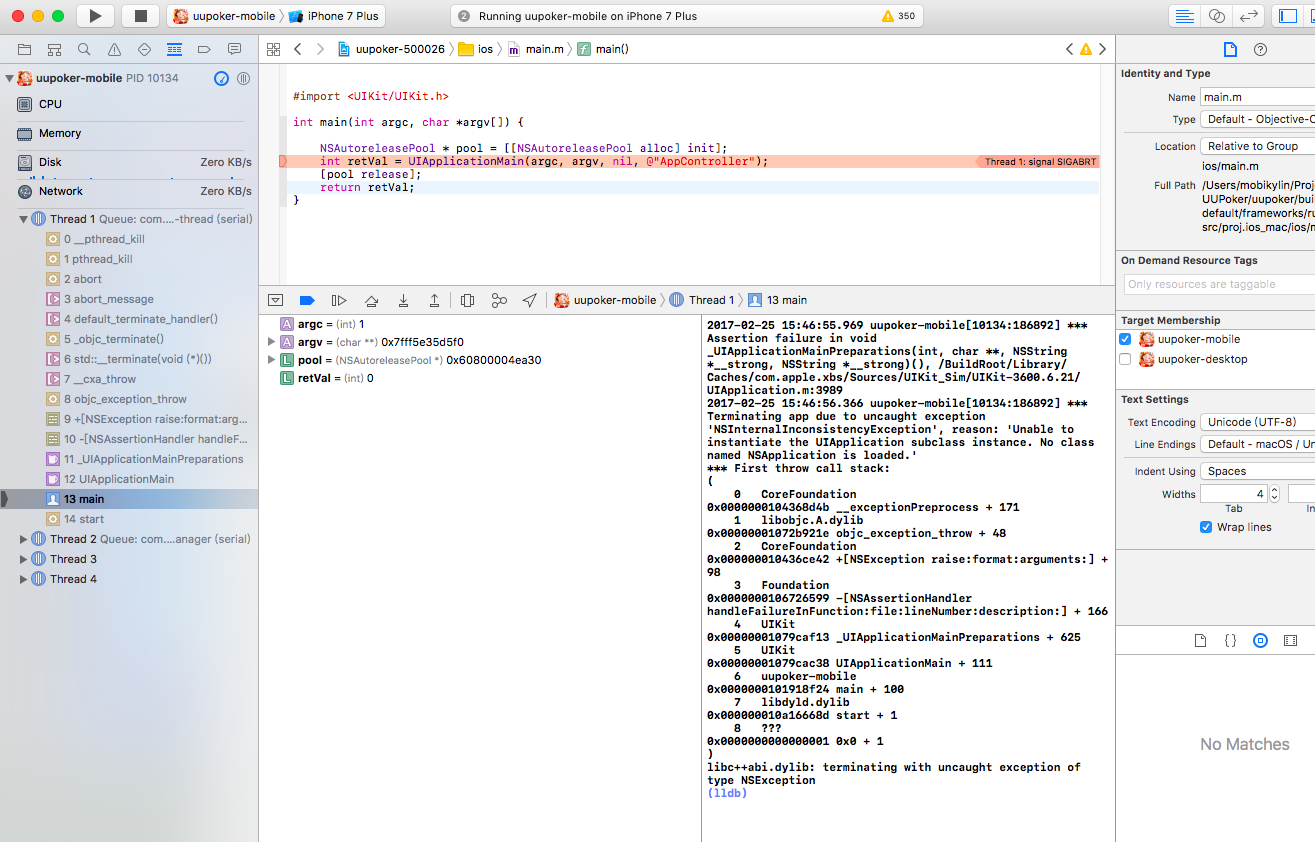
Task: Expand the argv variable
Action: (271, 342)
